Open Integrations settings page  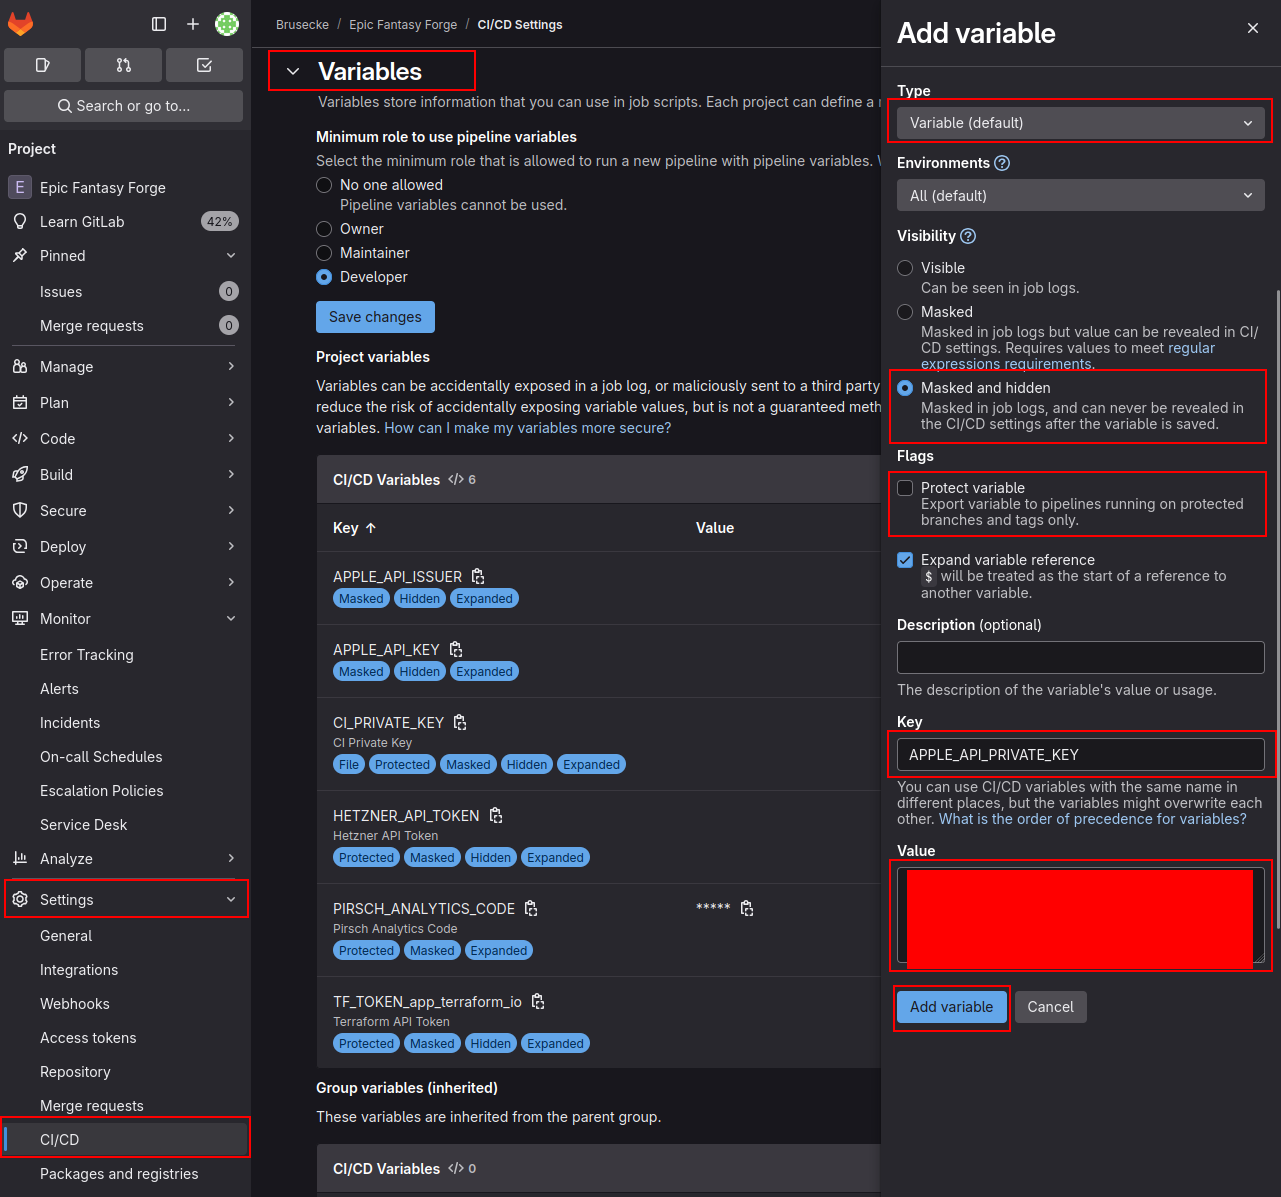point(124,970)
